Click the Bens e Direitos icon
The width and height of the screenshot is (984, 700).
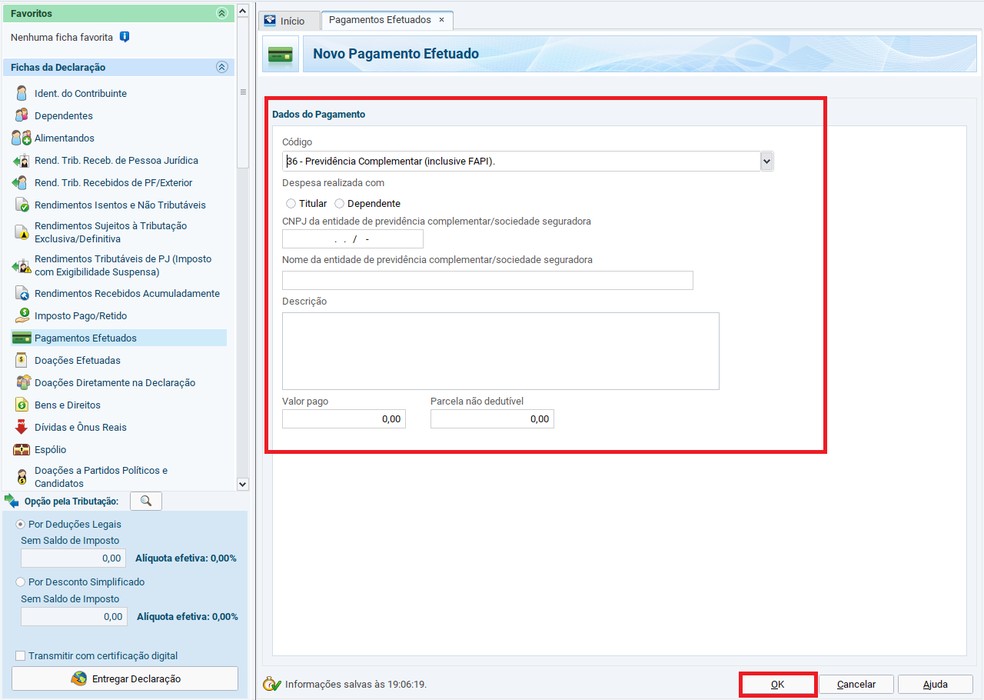click(x=21, y=405)
